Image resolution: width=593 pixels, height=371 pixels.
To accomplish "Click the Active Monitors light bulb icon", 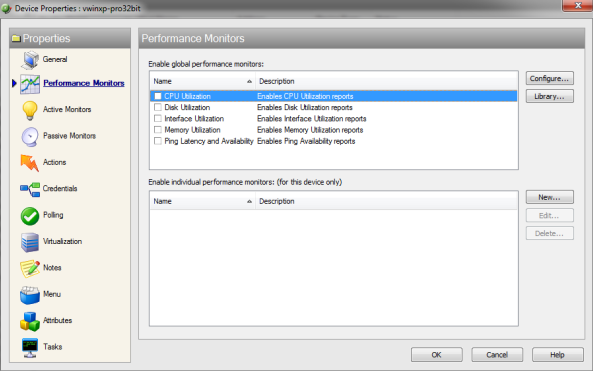I will click(30, 110).
